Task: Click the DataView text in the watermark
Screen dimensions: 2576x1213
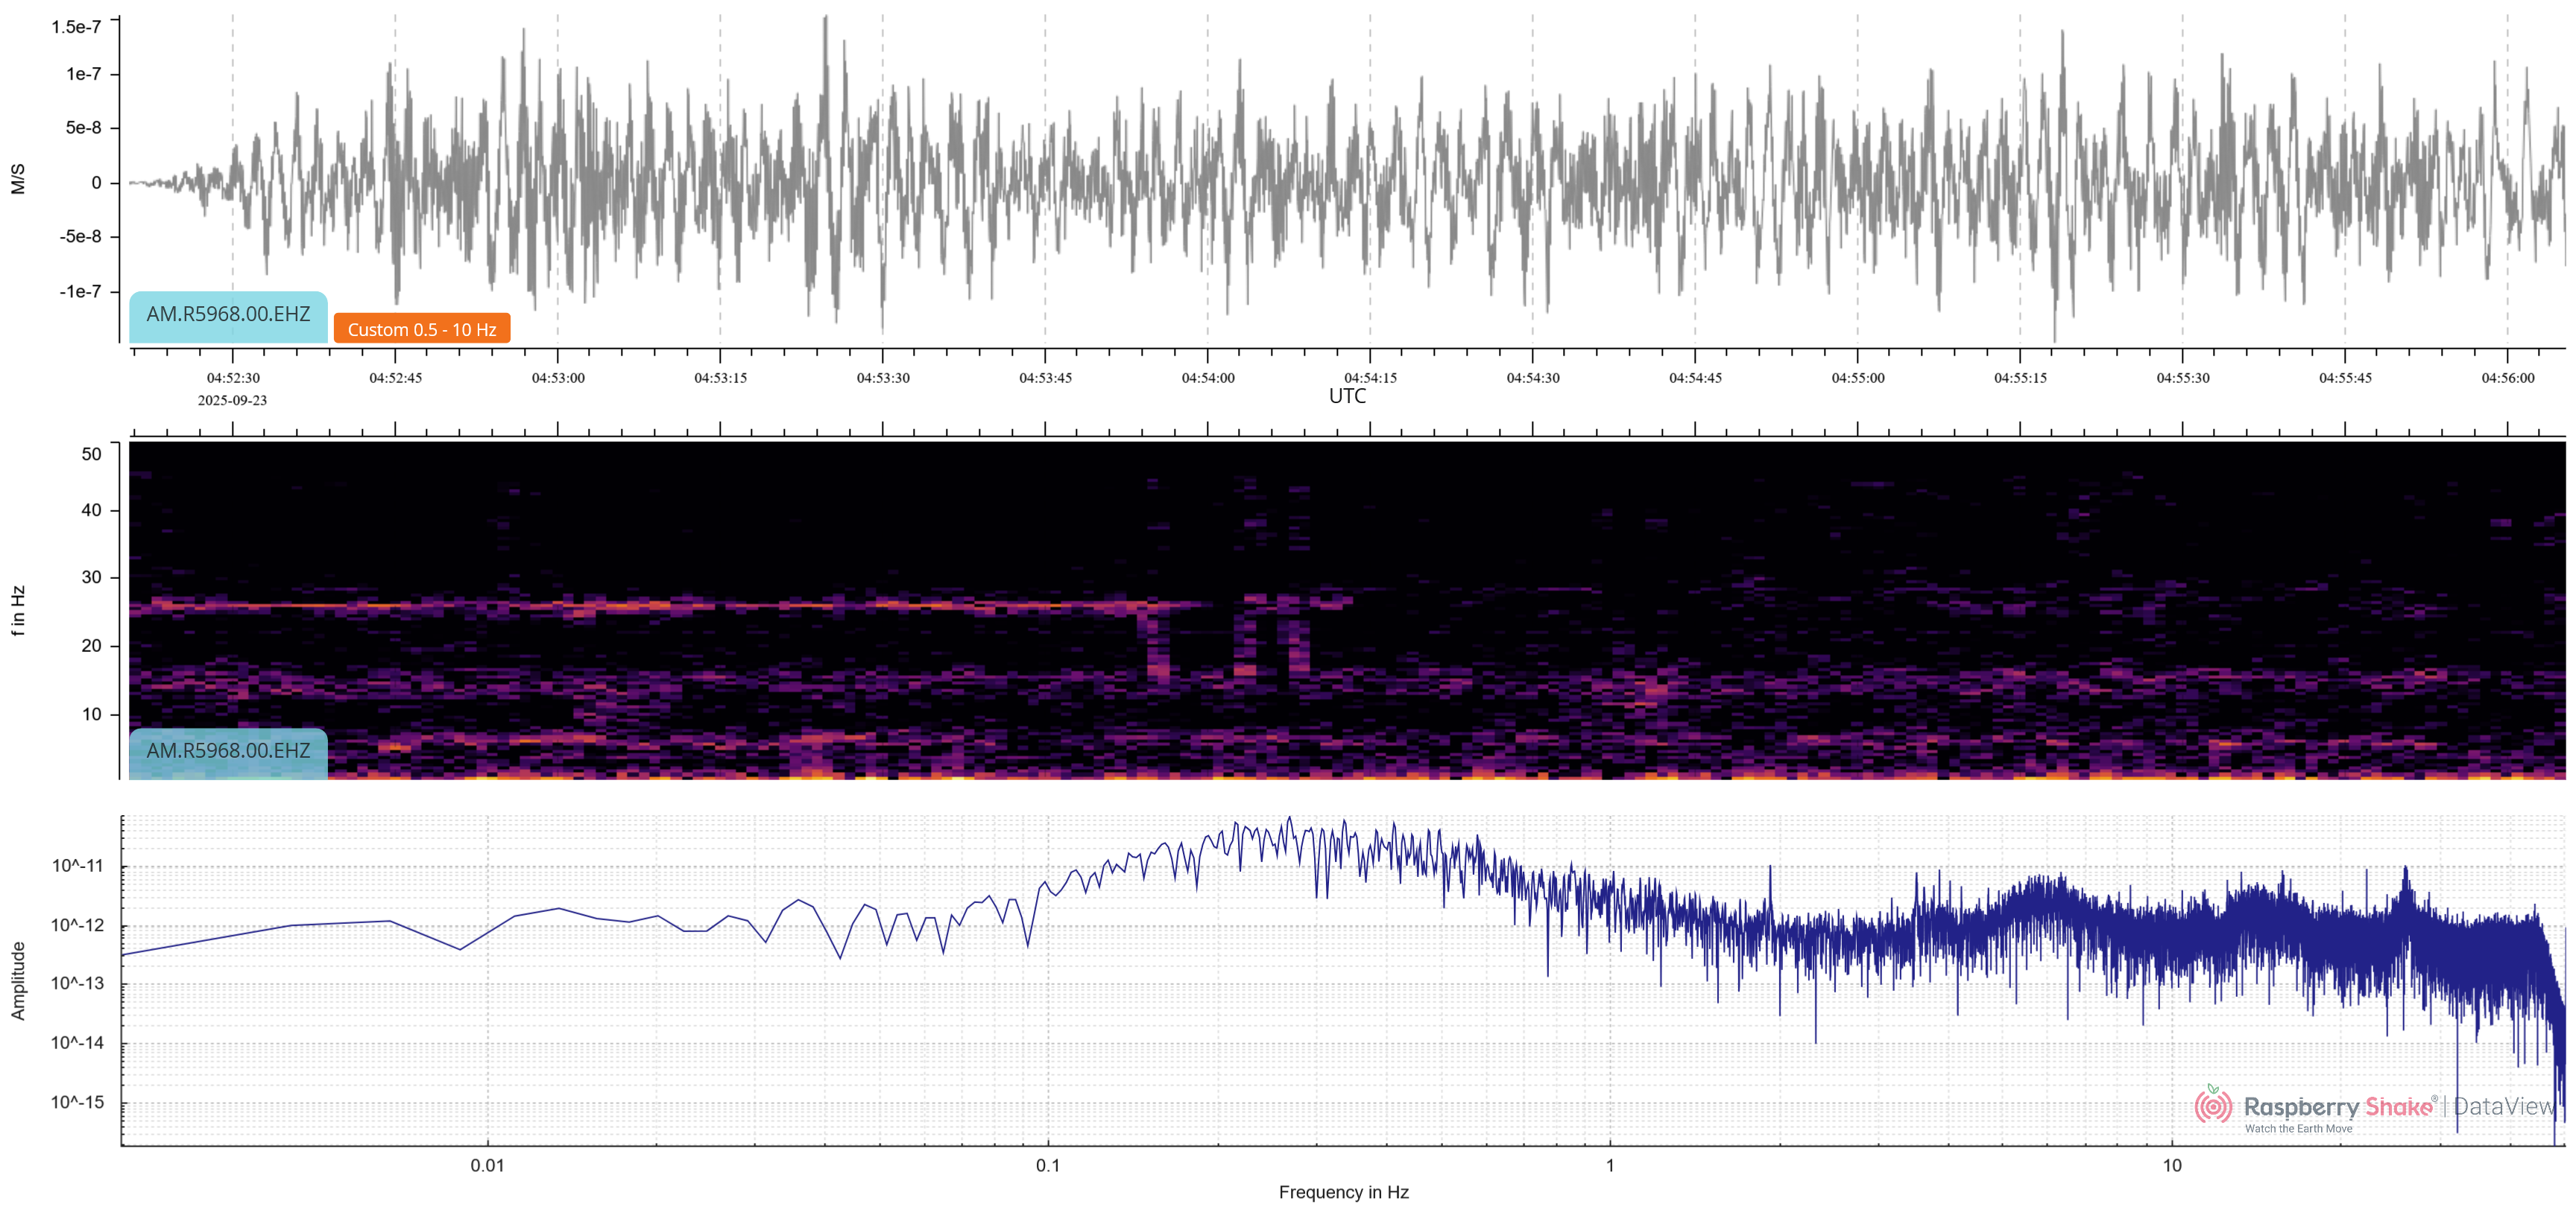Action: pos(2503,1106)
